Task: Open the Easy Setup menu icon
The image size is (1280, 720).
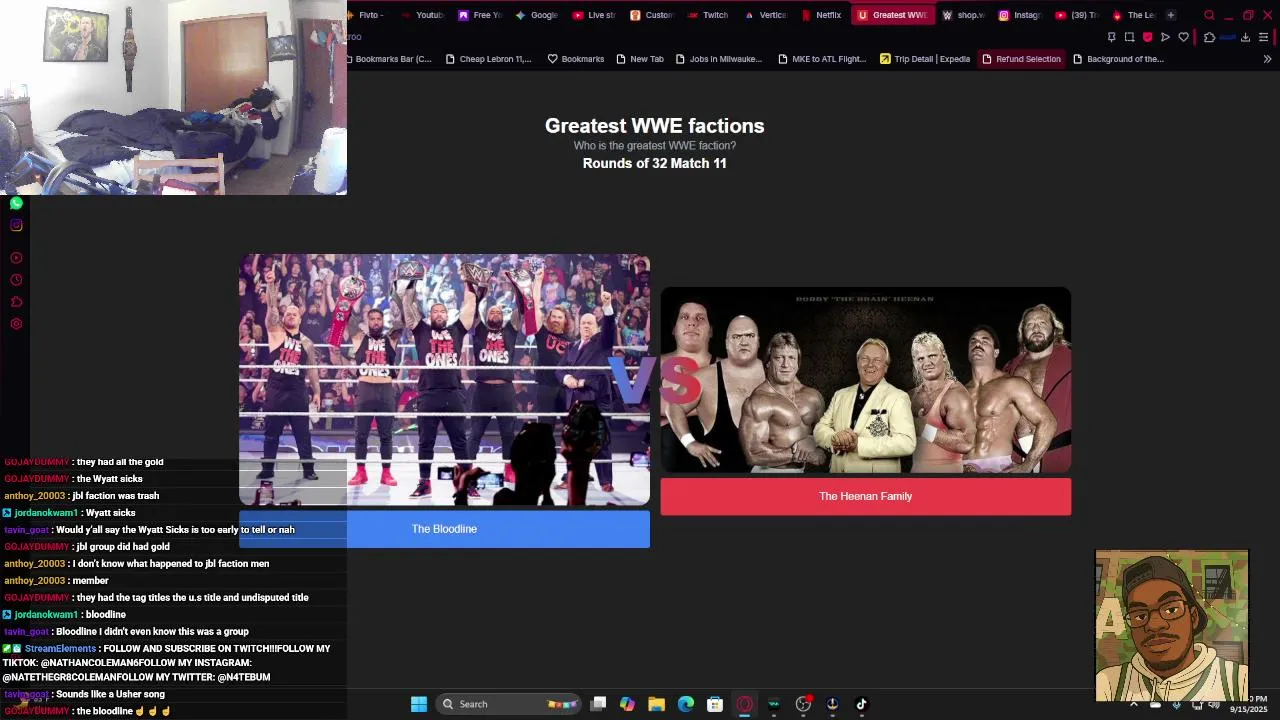Action: click(1263, 37)
